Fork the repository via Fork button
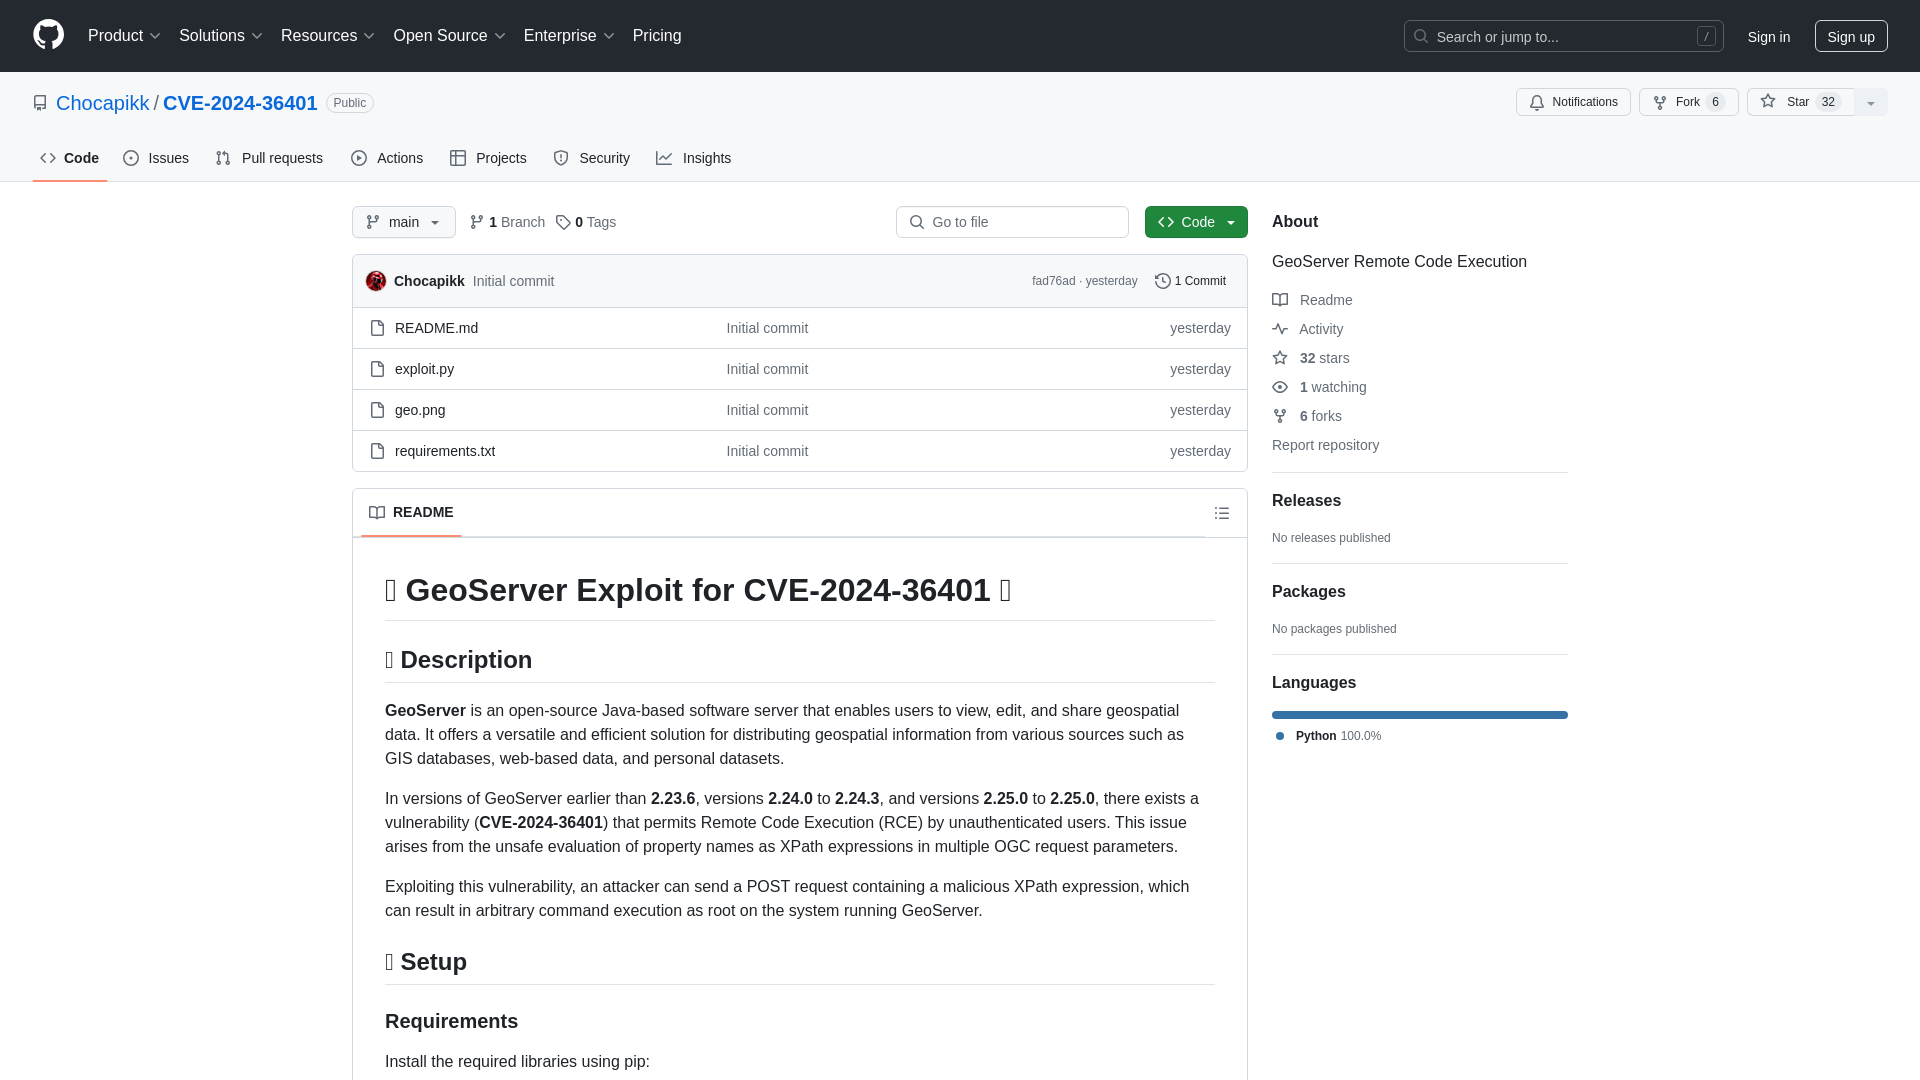Screen dimensions: 1920x1080 [x=1688, y=102]
